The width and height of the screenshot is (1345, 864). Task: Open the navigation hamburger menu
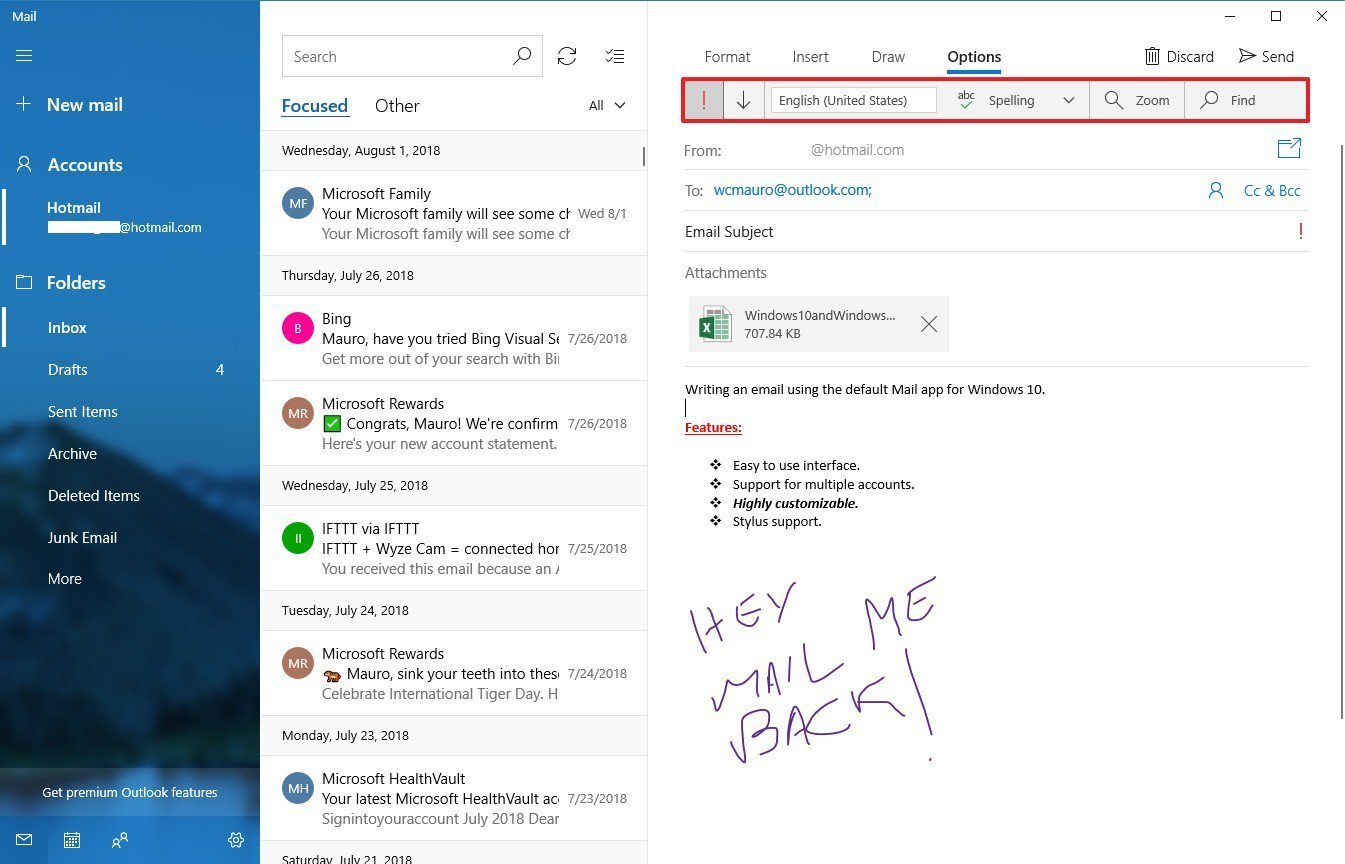24,55
